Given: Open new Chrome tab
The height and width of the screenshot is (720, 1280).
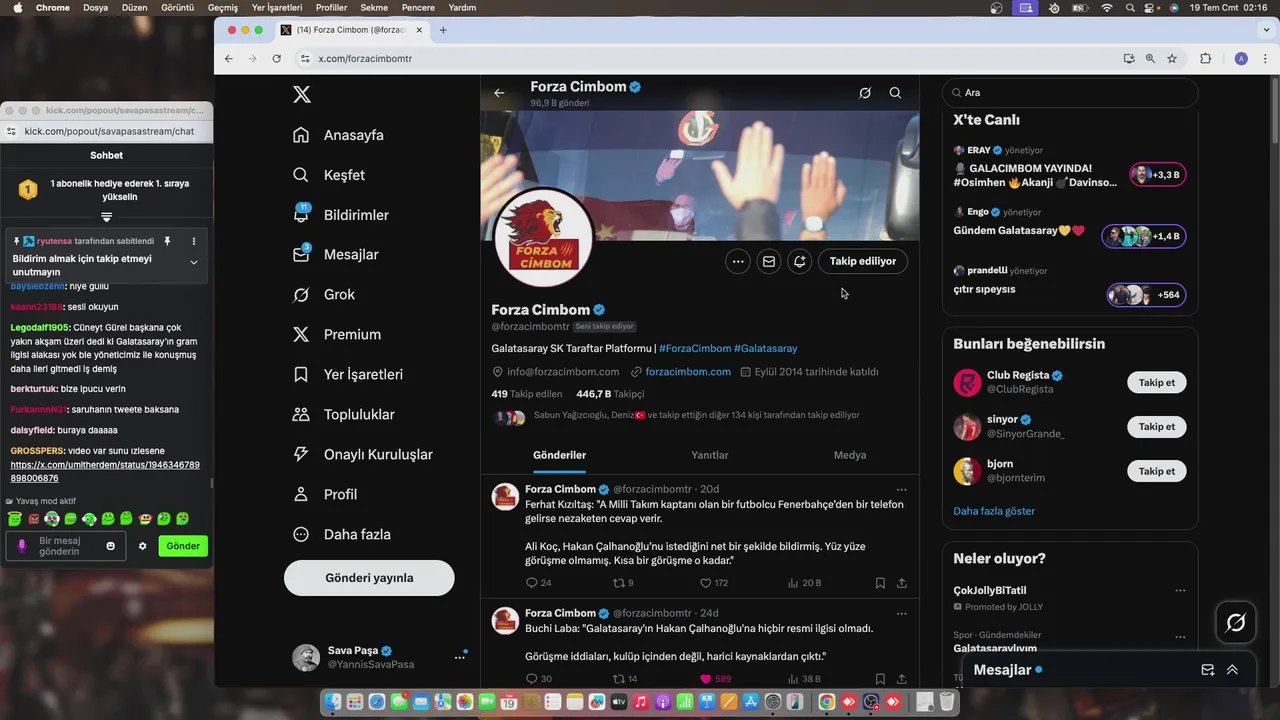Looking at the screenshot, I should pos(443,30).
